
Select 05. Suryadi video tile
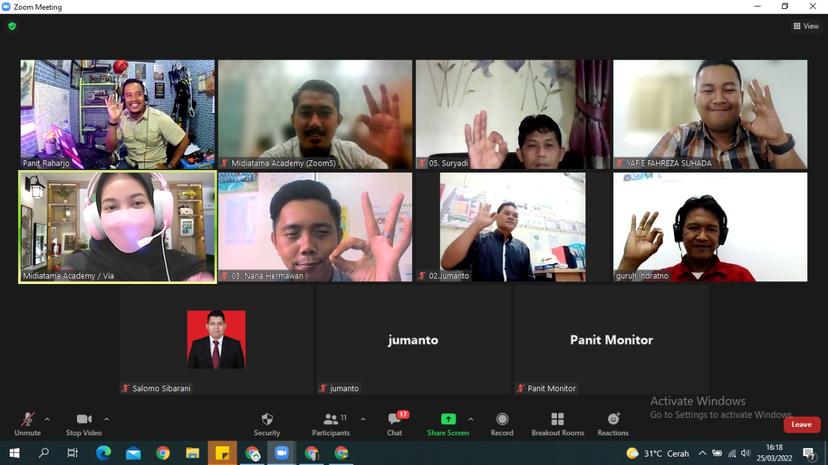tap(513, 114)
